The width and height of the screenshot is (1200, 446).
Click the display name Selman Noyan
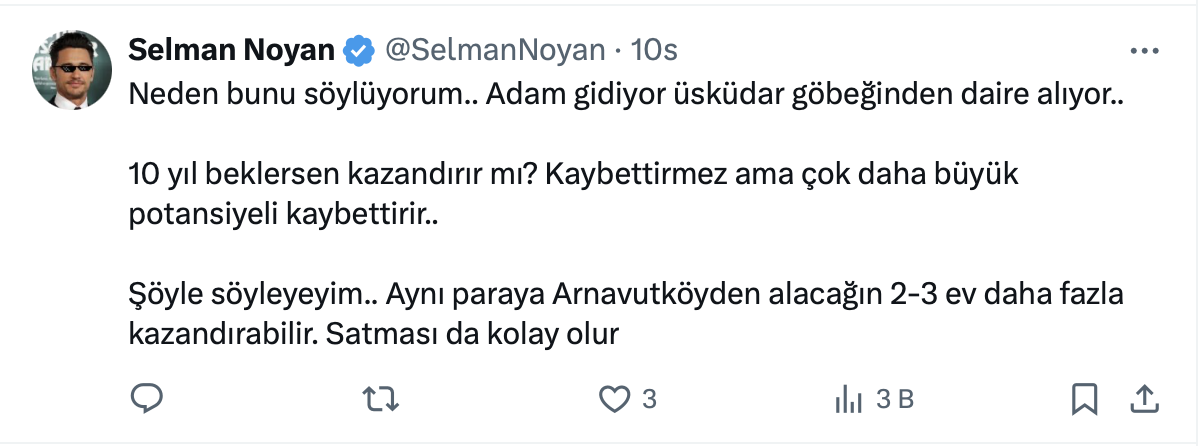[x=234, y=50]
